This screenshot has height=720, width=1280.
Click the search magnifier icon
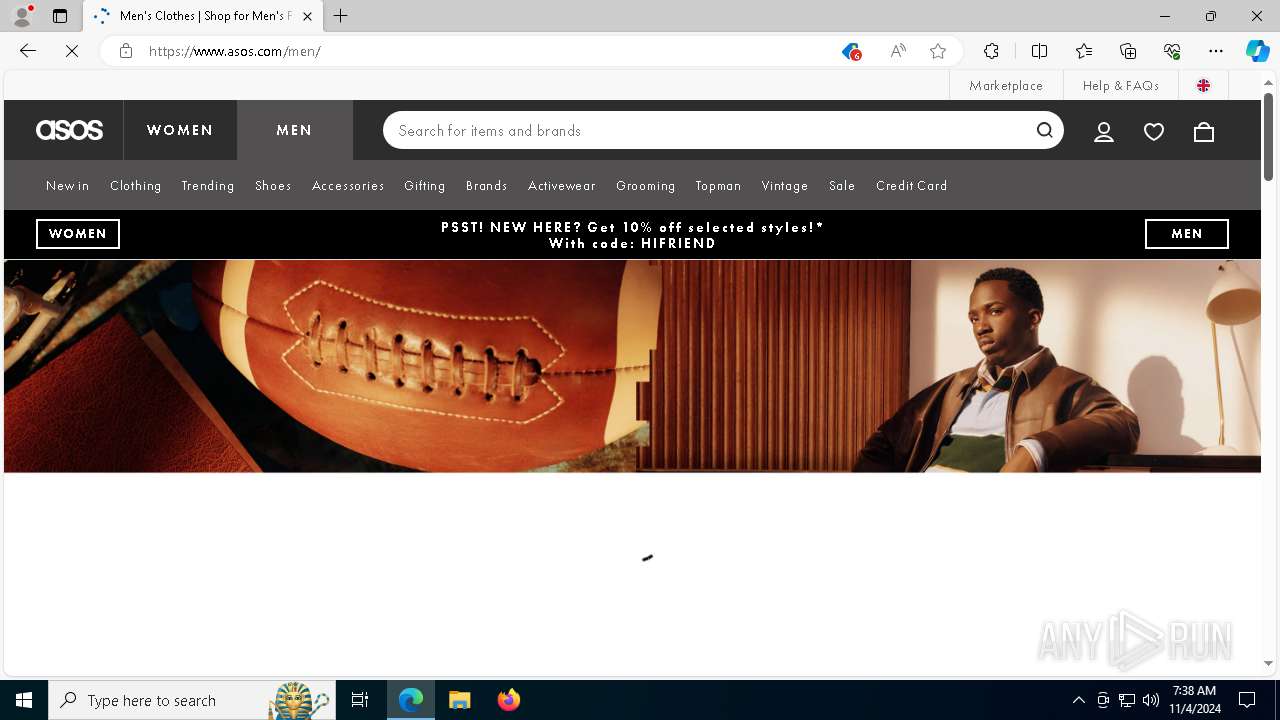[x=1045, y=130]
